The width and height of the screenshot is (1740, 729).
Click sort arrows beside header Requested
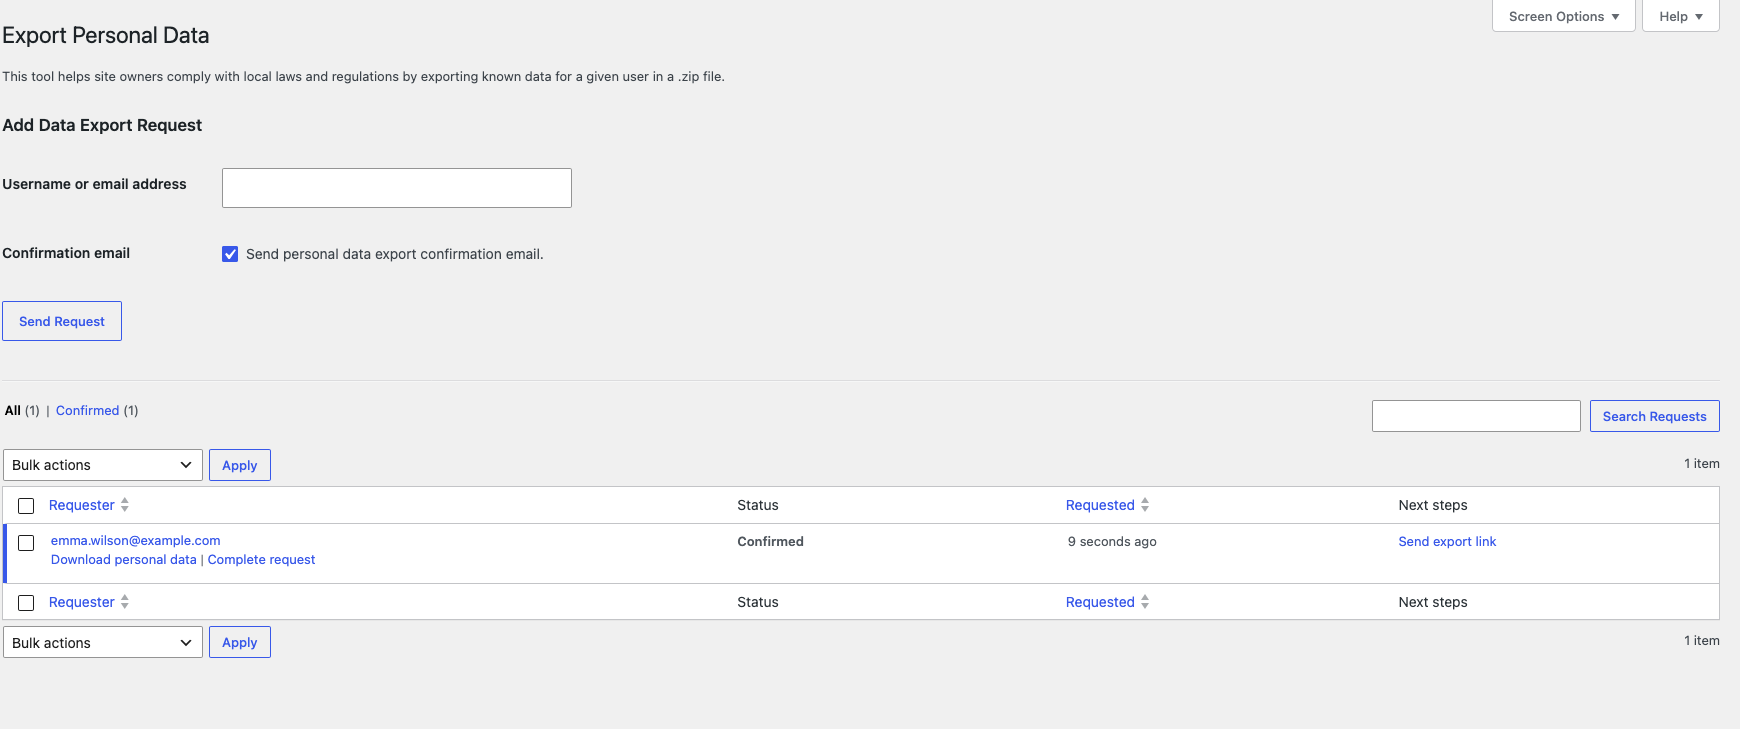tap(1145, 505)
